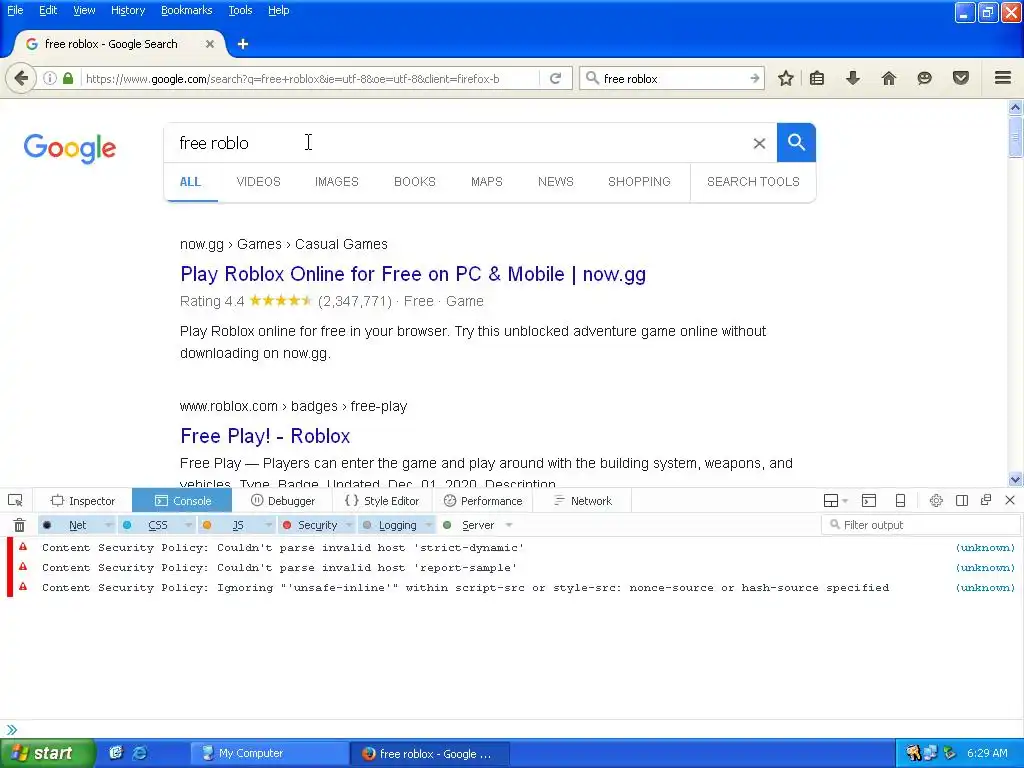Open Play Roblox Online now.gg result
1024x768 pixels.
[x=413, y=274]
